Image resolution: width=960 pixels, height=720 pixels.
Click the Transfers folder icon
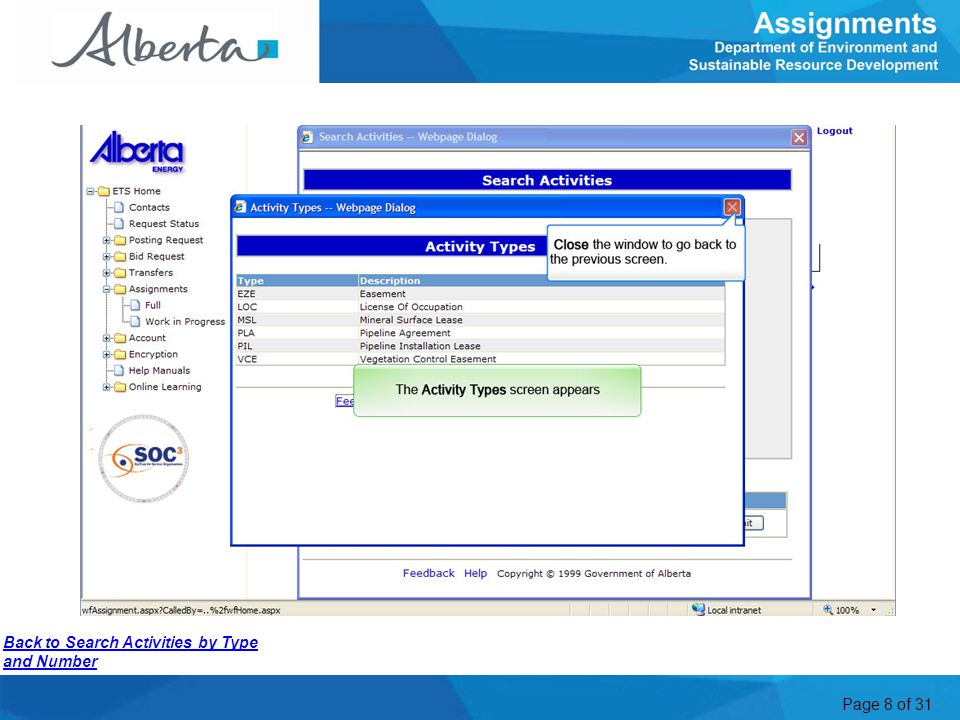click(x=120, y=272)
